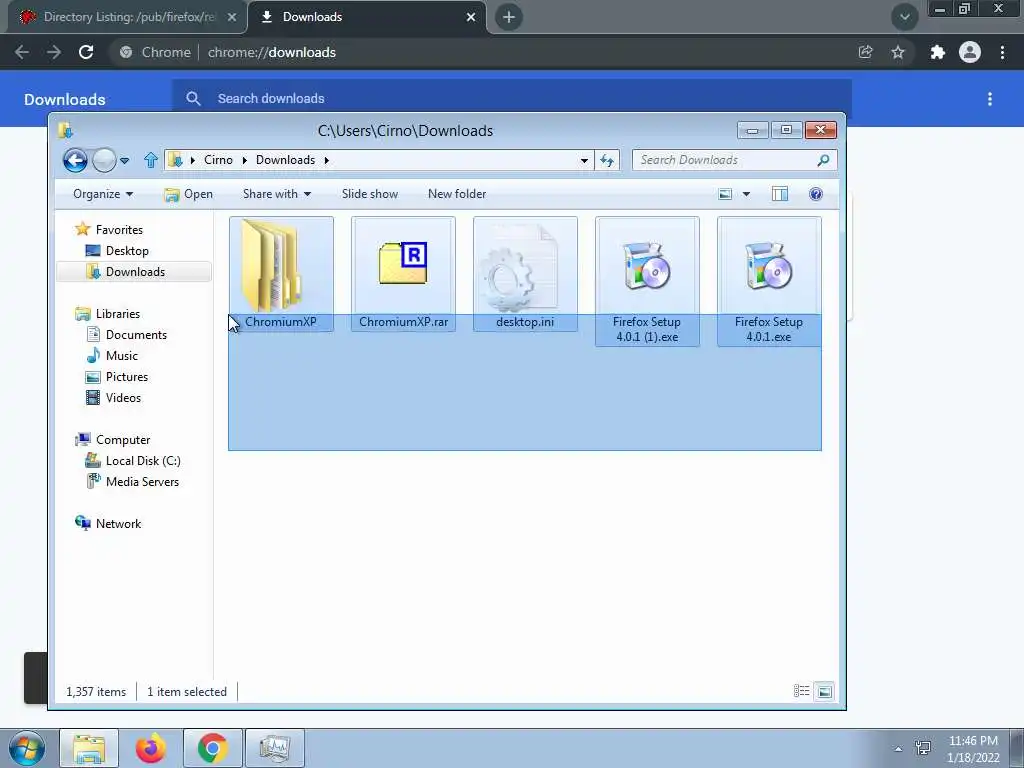Screen dimensions: 1024x768
Task: Reload the Chrome downloads page
Action: (x=86, y=52)
